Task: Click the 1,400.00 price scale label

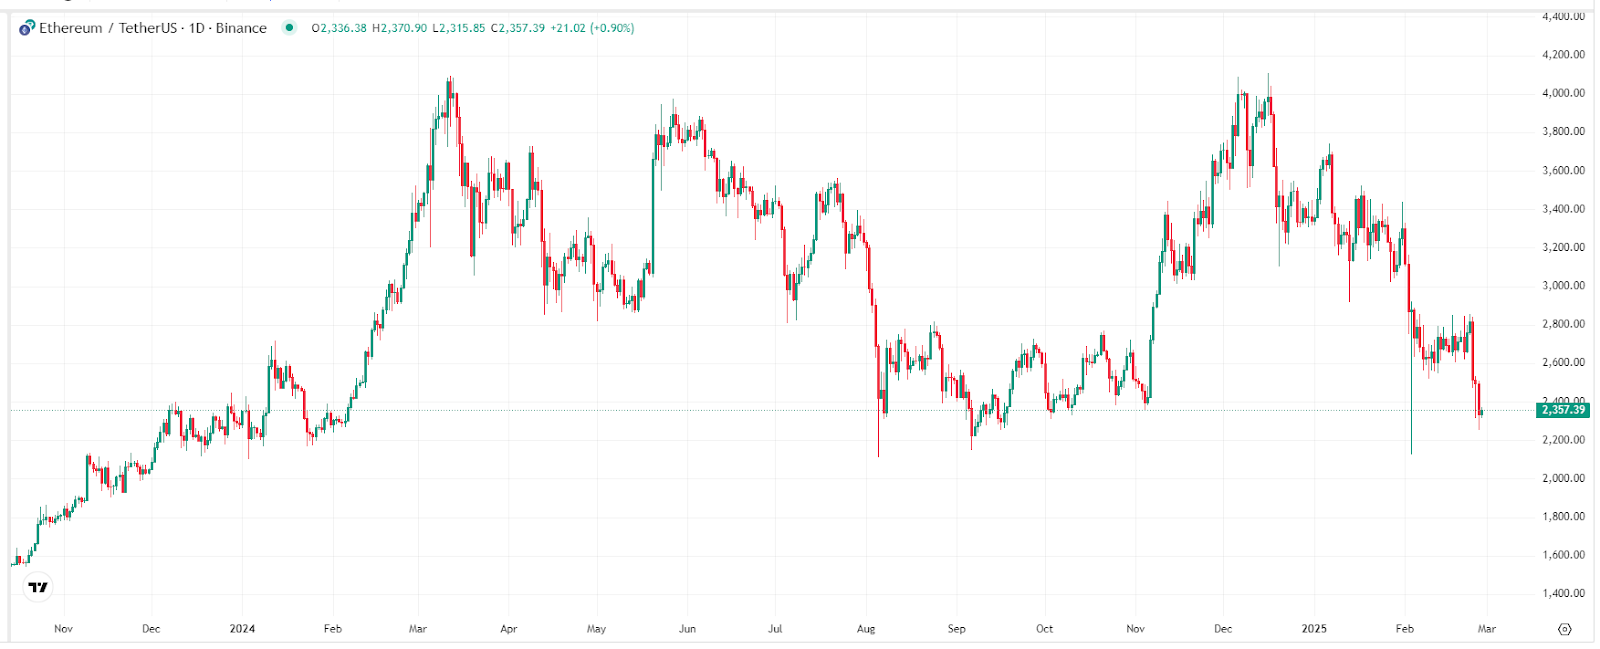Action: pos(1563,594)
